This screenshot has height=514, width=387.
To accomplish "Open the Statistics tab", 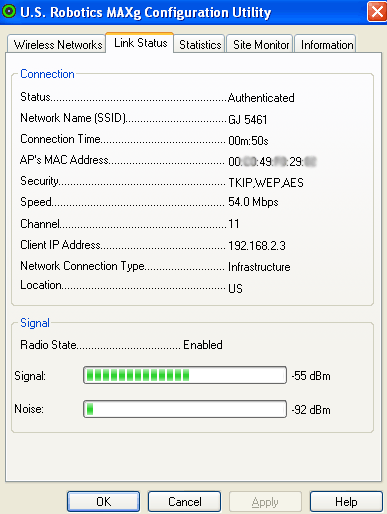I will [200, 44].
